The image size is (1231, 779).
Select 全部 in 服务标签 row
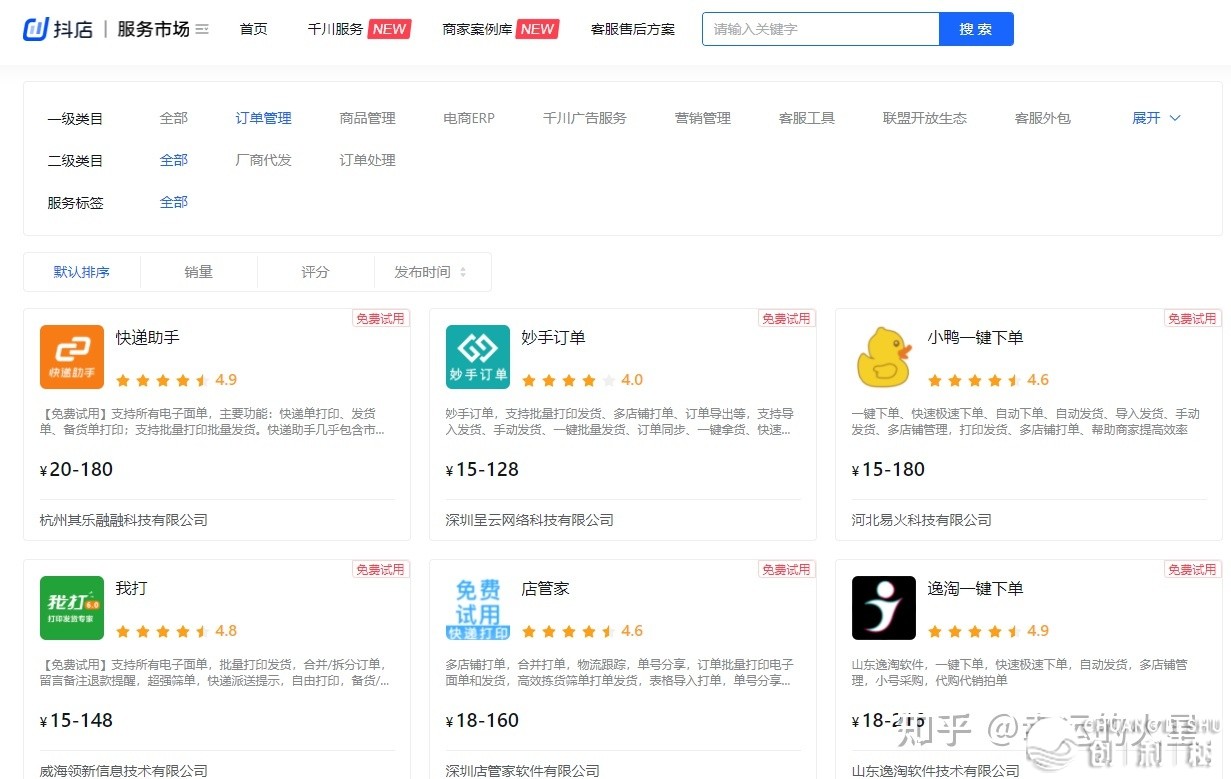pos(174,202)
